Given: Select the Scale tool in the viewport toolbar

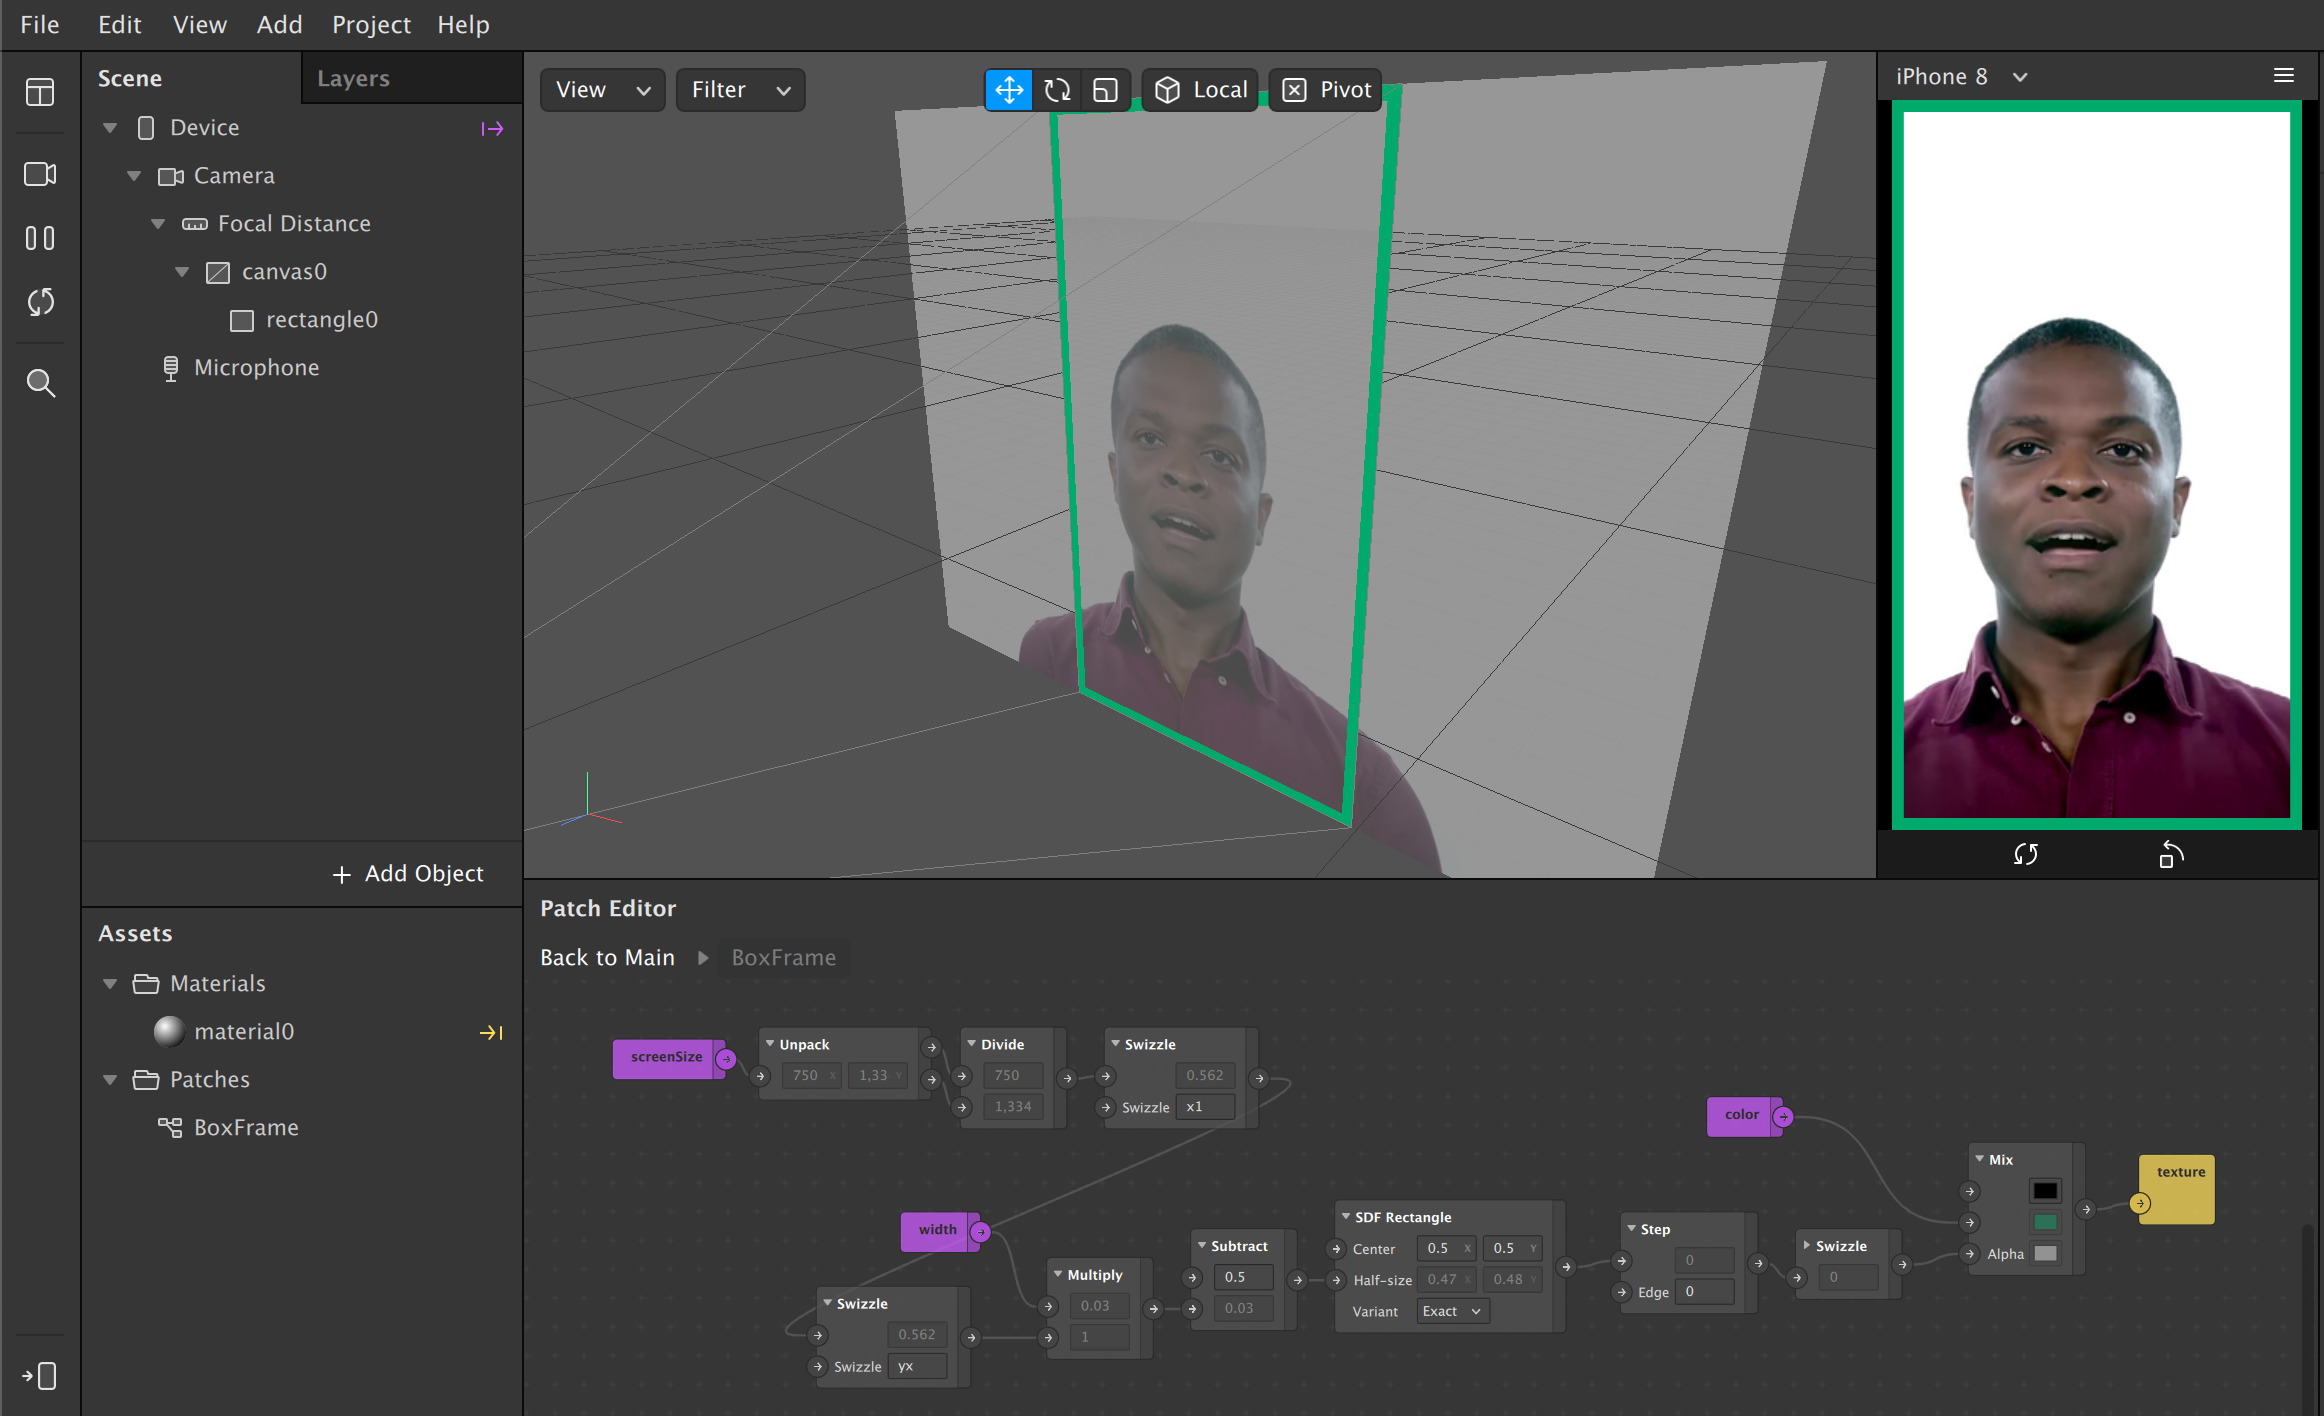Looking at the screenshot, I should pos(1105,89).
